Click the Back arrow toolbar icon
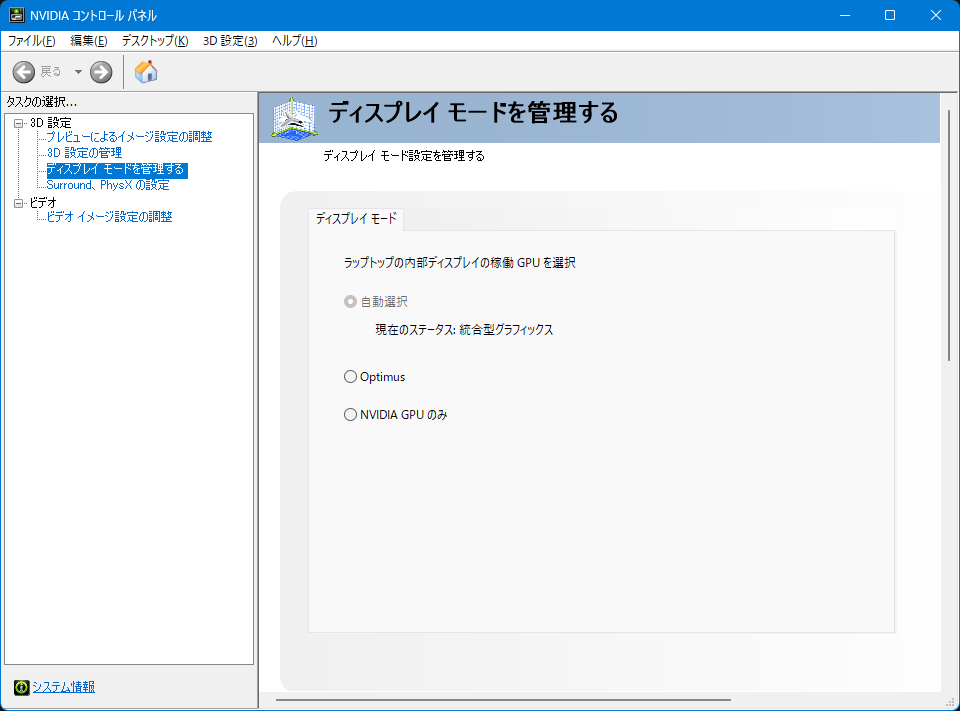The width and height of the screenshot is (960, 711). [24, 72]
